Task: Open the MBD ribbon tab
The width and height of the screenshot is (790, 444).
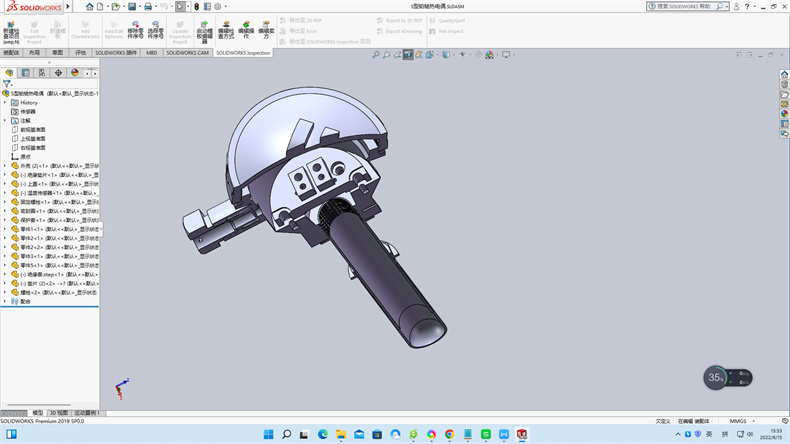Action: pos(151,52)
